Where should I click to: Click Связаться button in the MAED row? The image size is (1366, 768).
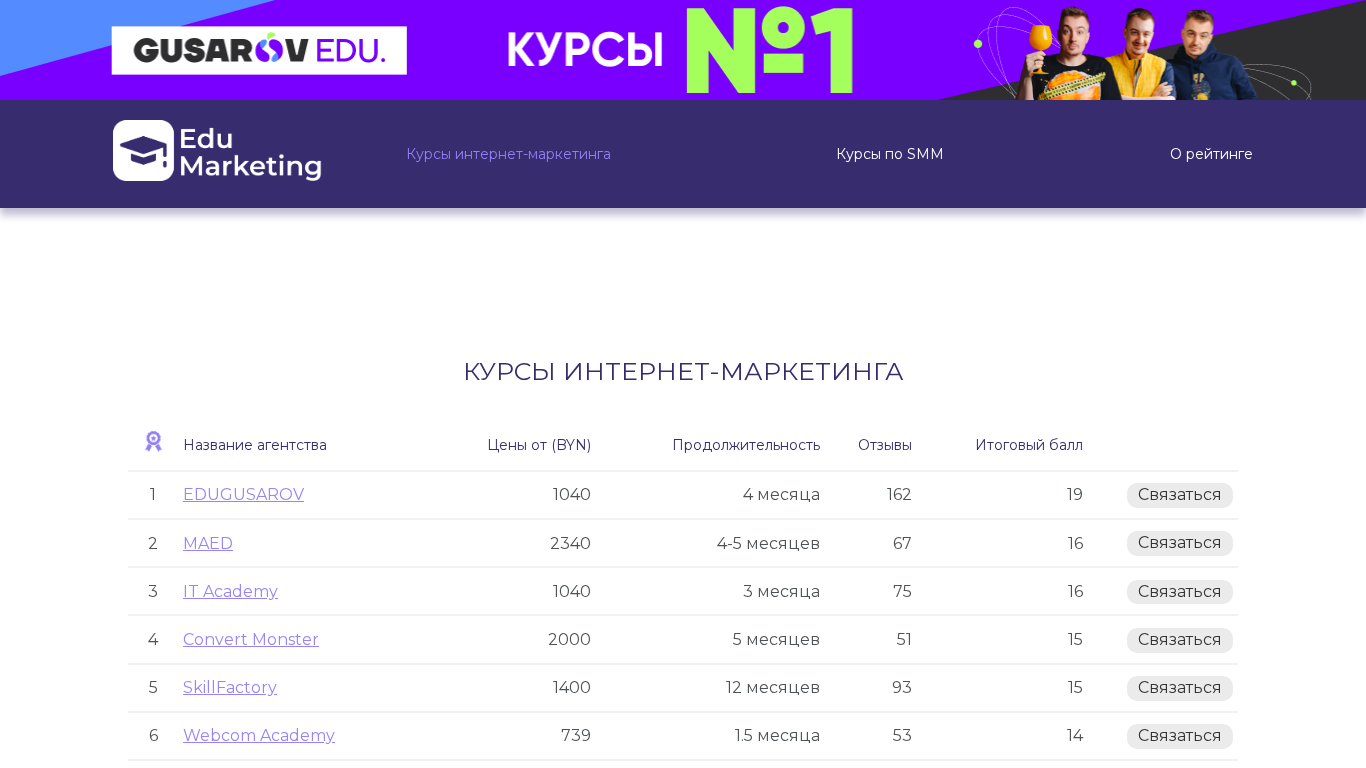[x=1180, y=543]
